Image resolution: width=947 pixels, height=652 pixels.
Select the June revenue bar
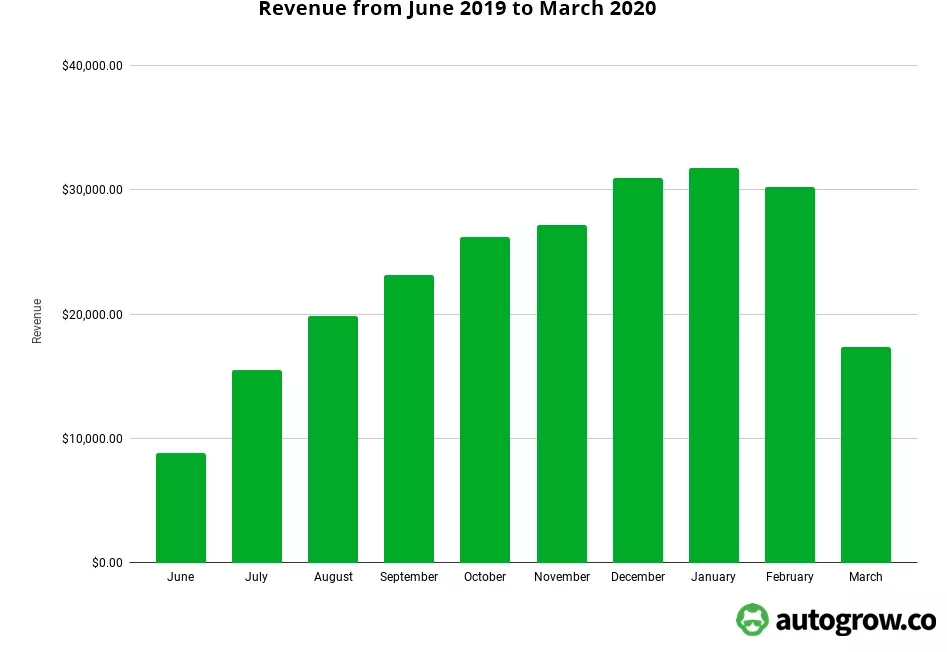(181, 508)
